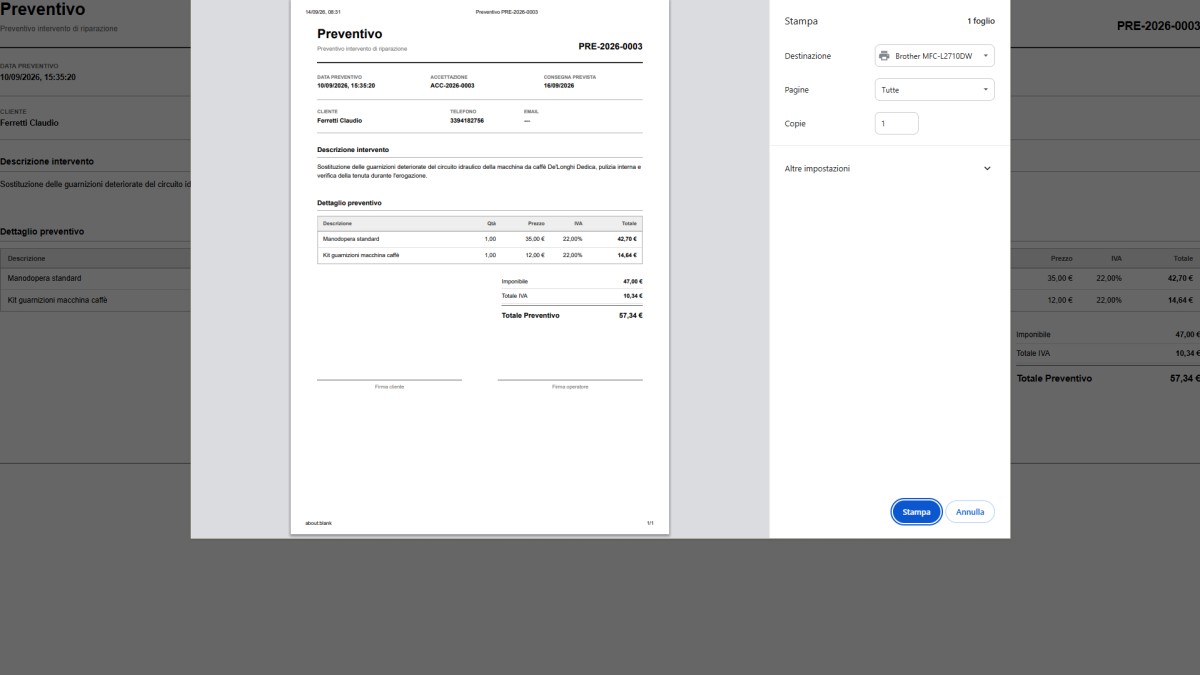
Task: Click 'ACC-2026-0003' acceptance code in preview
Action: [452, 86]
